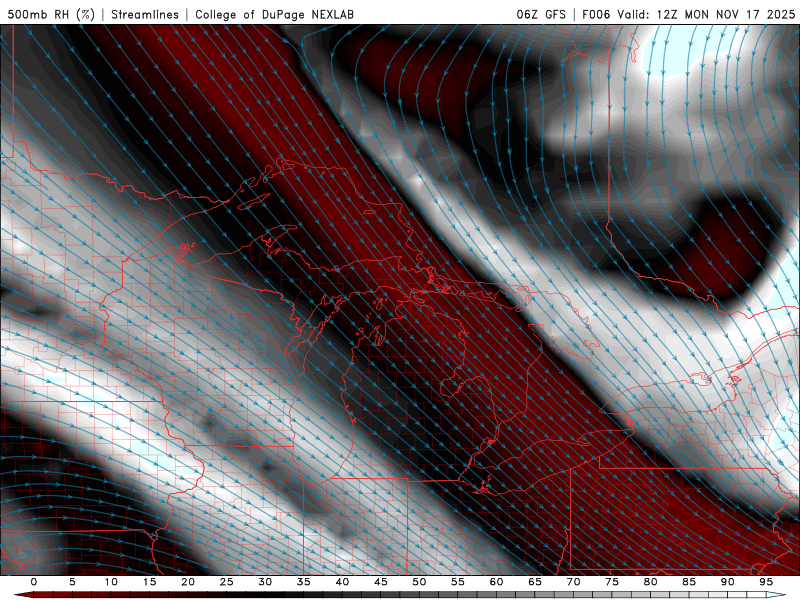Click the "80" scale value
This screenshot has width=800, height=600.
(x=651, y=582)
